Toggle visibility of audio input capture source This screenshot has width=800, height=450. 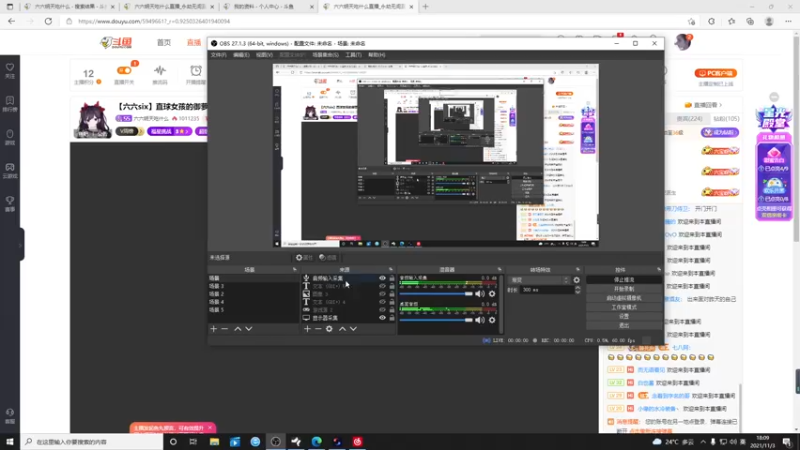coord(382,278)
